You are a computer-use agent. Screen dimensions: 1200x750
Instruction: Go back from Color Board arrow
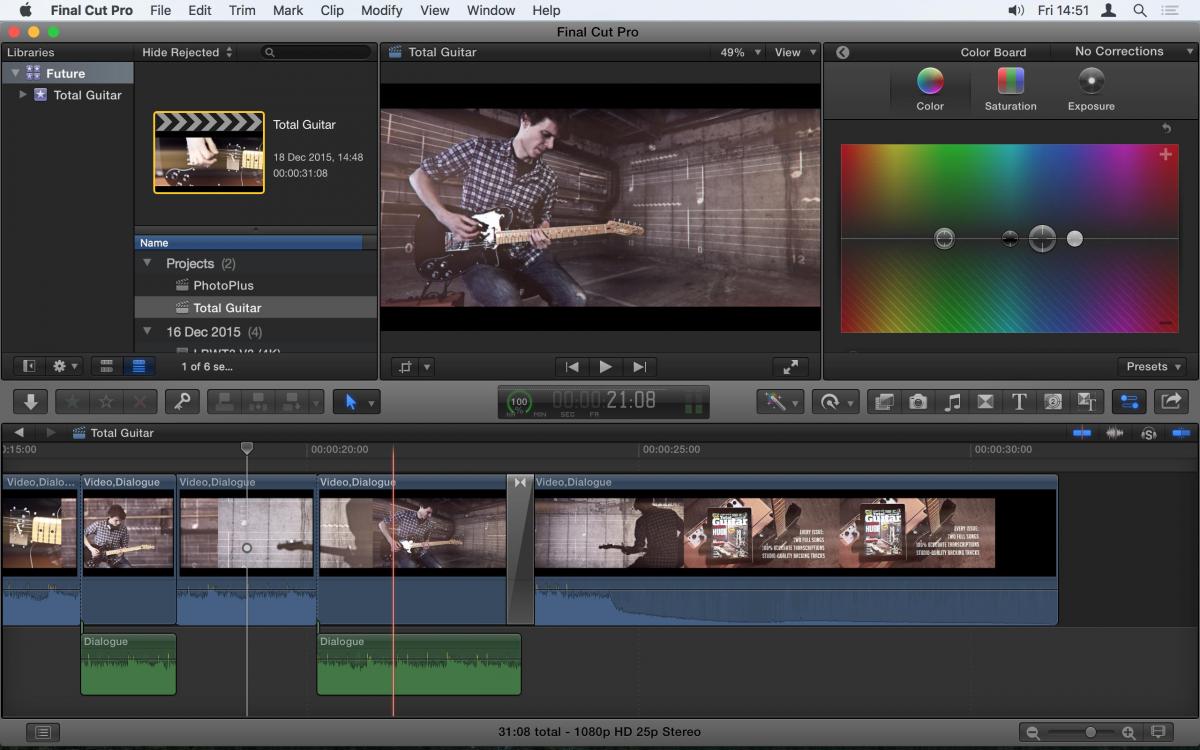click(842, 52)
